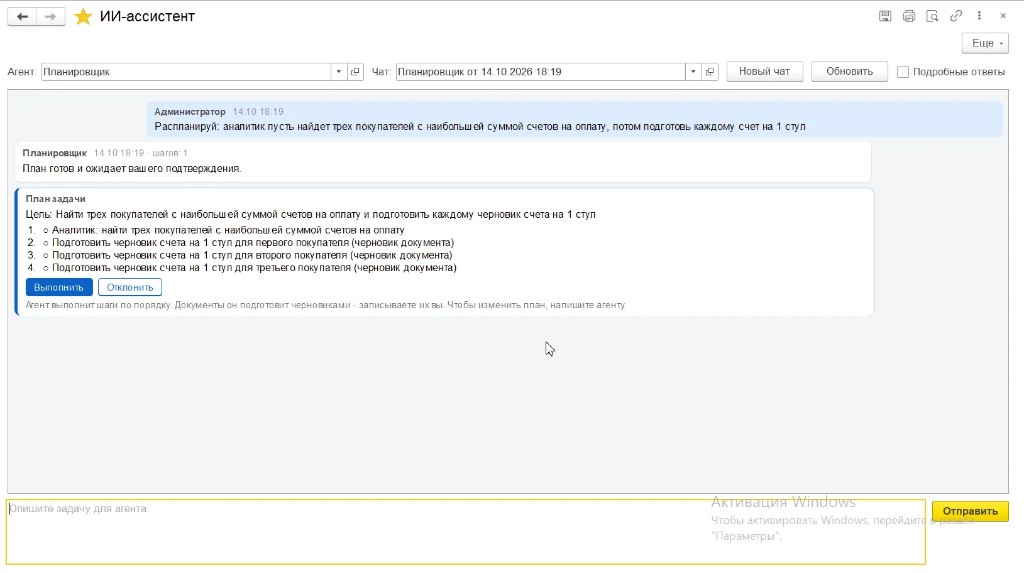This screenshot has width=1024, height=573.
Task: Open the selected Чат item card
Action: (710, 72)
